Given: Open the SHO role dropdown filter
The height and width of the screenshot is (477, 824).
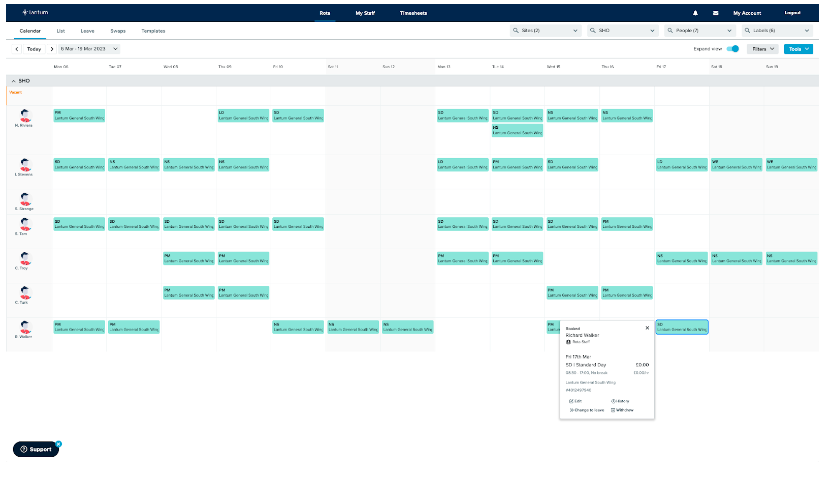Looking at the screenshot, I should [623, 30].
